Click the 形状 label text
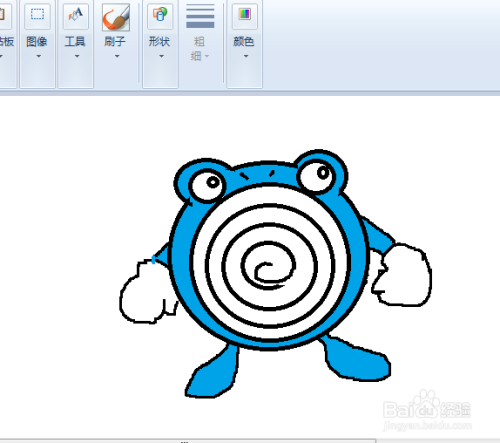500x443 pixels. pyautogui.click(x=159, y=42)
